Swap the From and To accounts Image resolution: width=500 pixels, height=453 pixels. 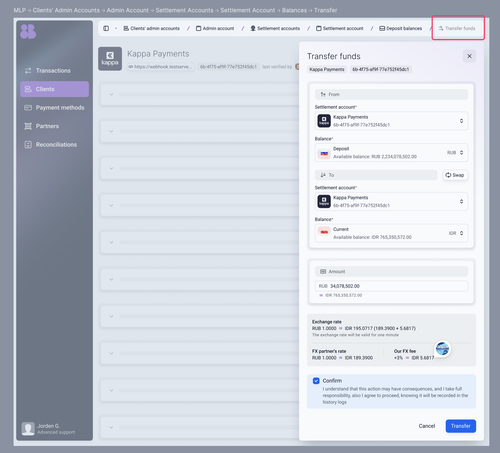coord(455,175)
